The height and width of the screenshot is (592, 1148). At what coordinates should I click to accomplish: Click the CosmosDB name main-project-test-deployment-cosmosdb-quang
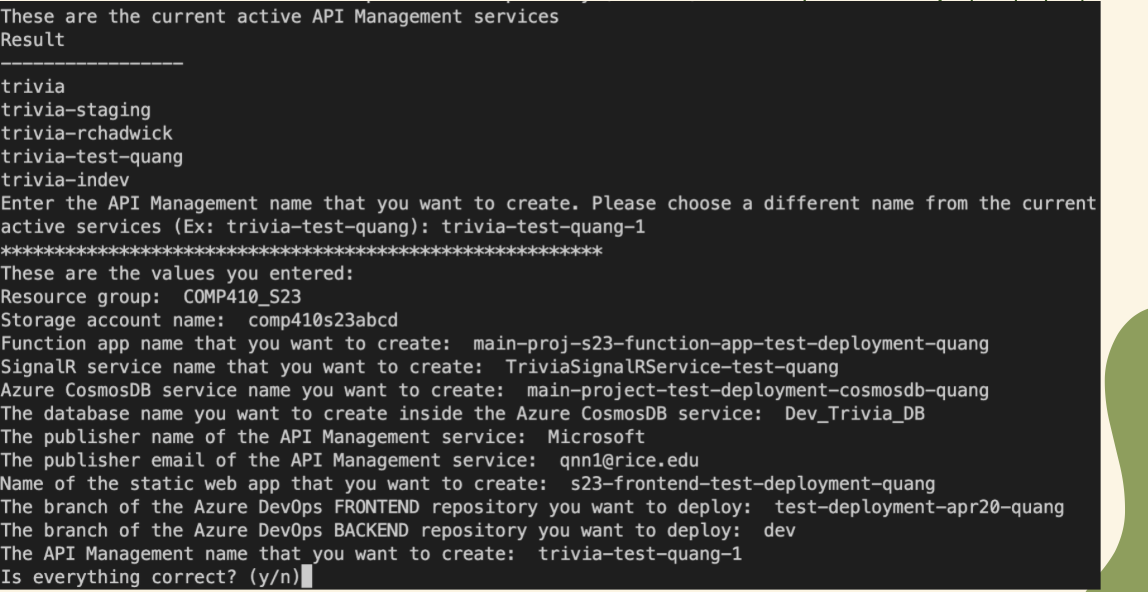pyautogui.click(x=758, y=390)
